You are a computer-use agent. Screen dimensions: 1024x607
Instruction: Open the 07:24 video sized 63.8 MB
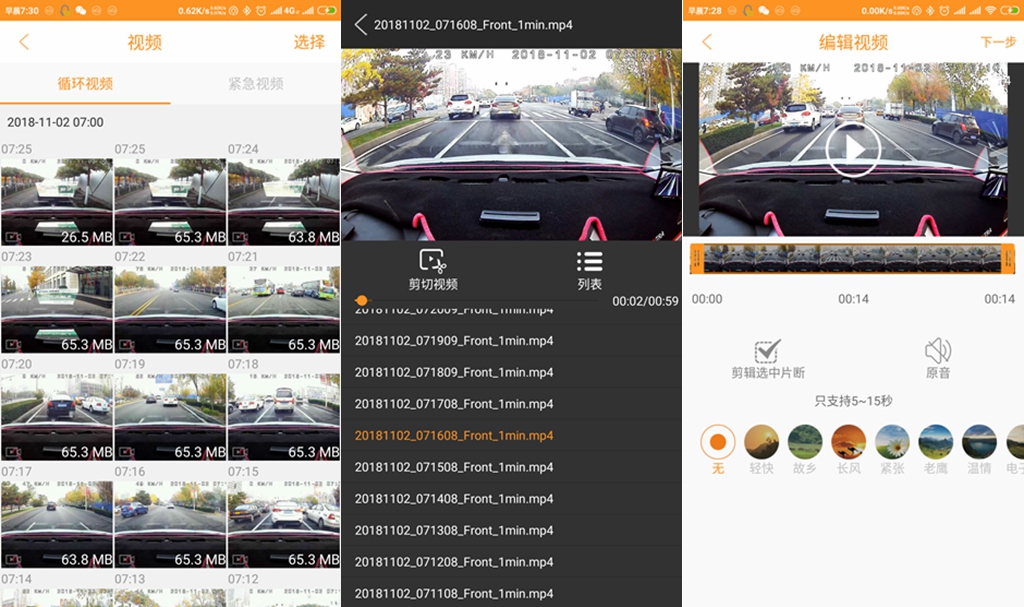pyautogui.click(x=283, y=202)
